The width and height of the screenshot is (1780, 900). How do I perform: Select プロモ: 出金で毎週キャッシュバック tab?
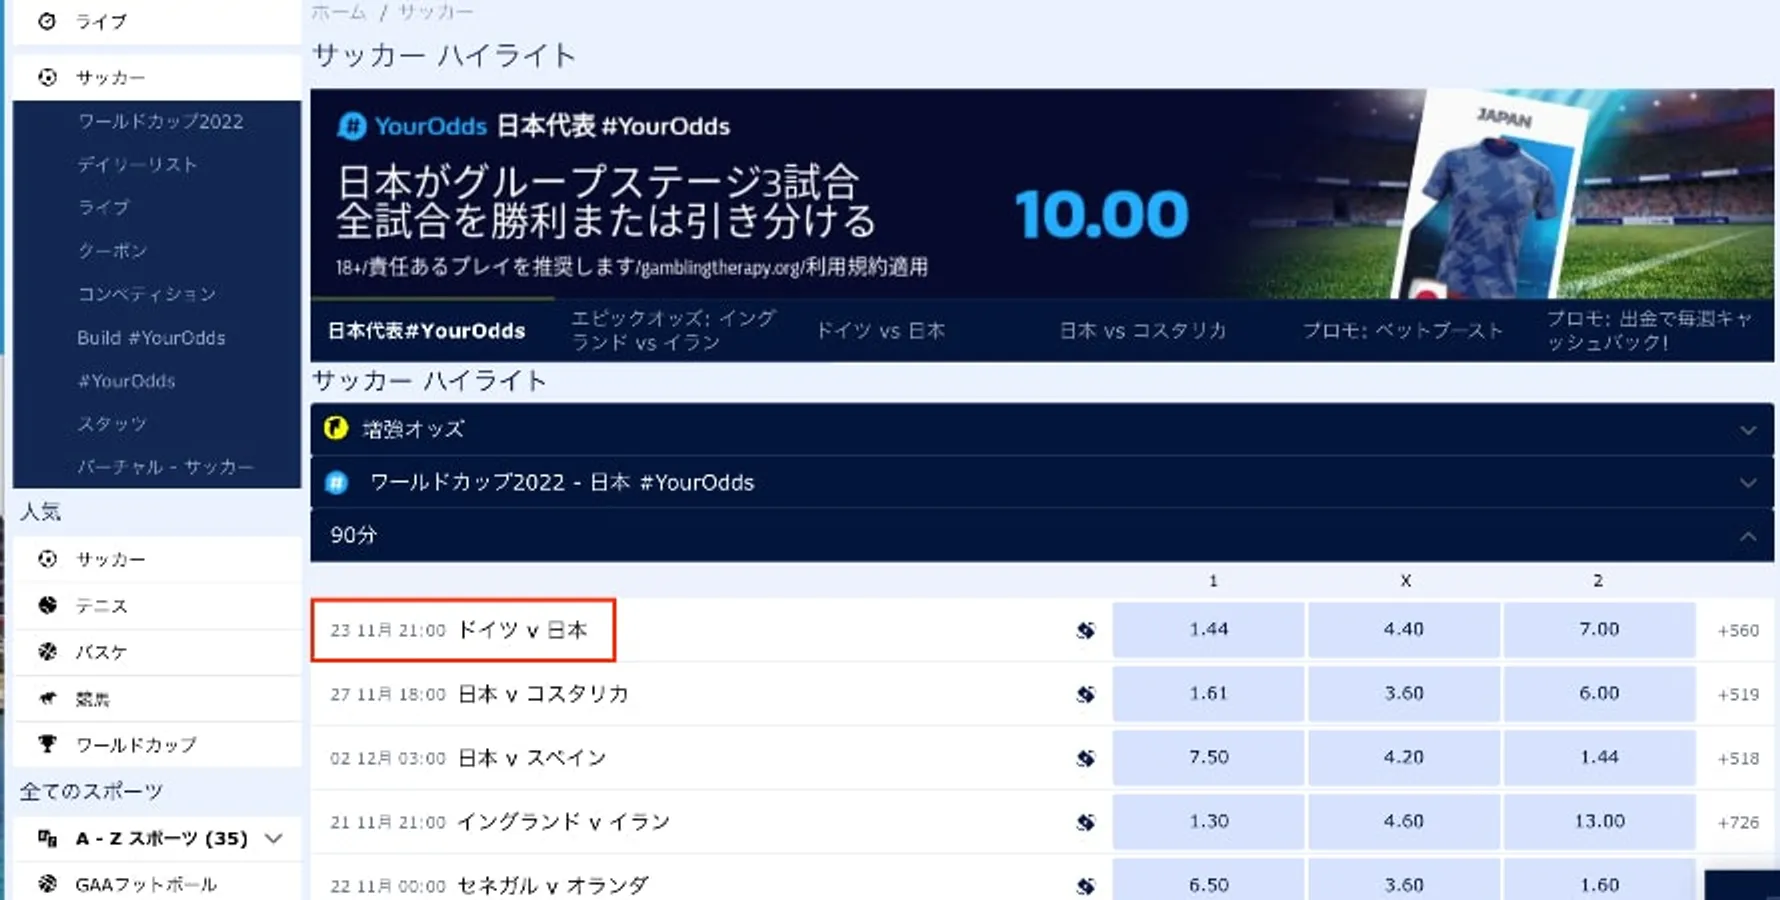pyautogui.click(x=1649, y=330)
